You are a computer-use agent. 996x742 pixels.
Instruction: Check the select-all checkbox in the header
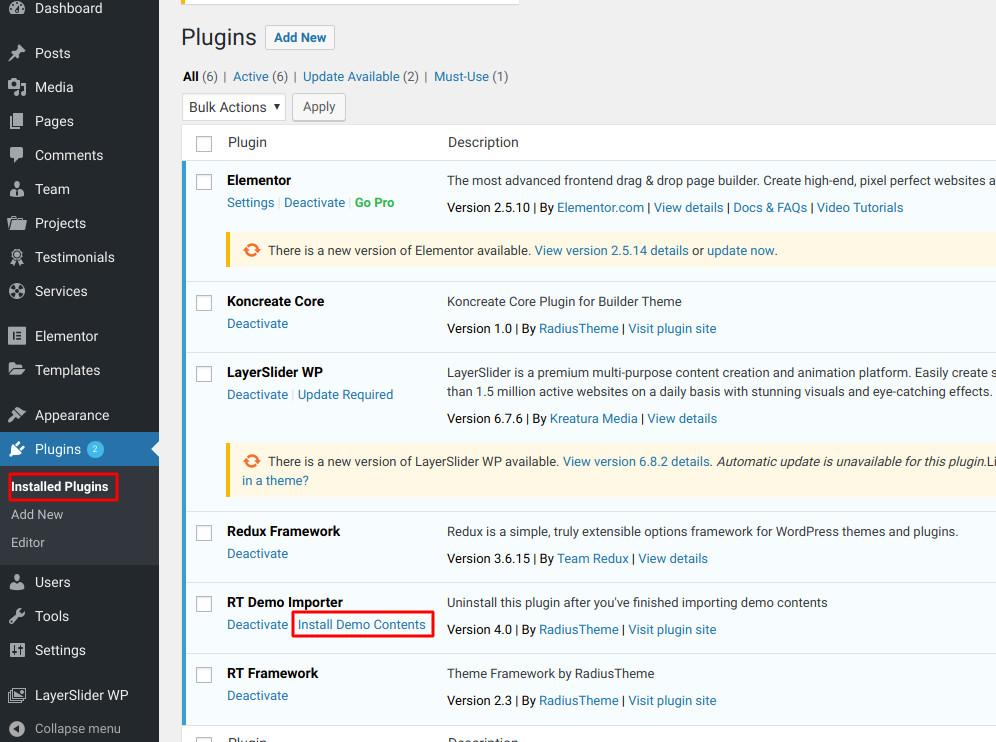click(x=204, y=144)
